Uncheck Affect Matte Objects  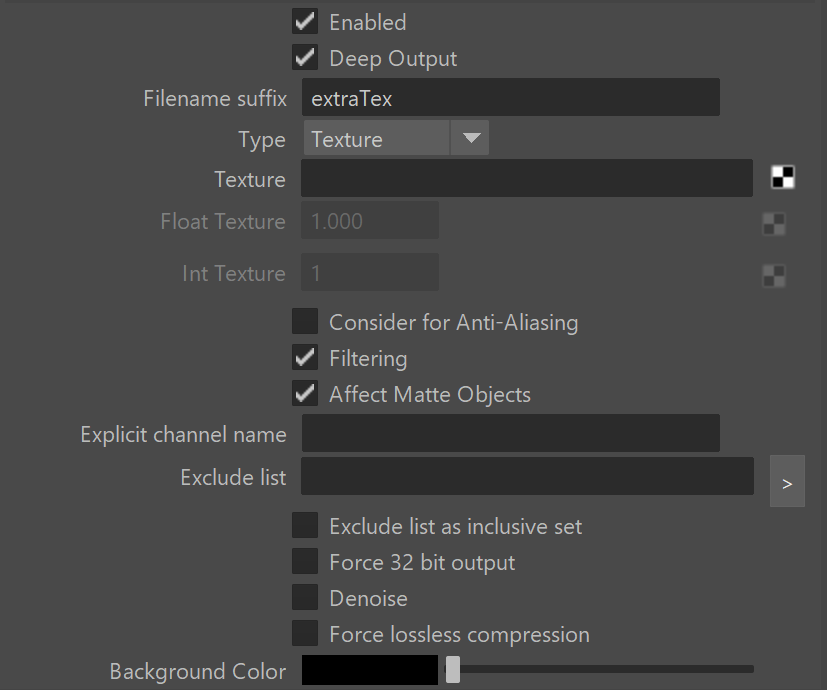tap(305, 394)
